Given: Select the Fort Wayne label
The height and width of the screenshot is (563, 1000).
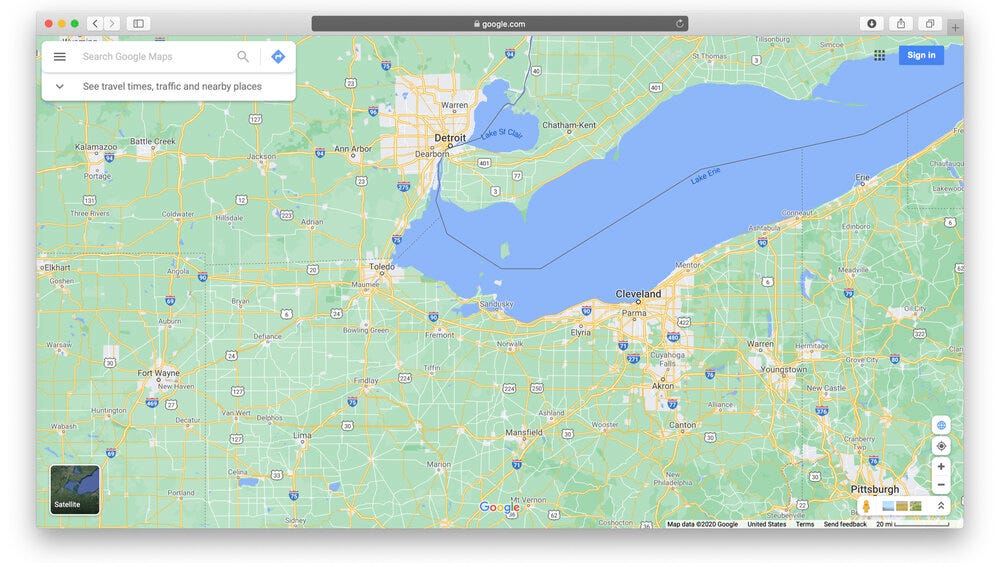Looking at the screenshot, I should coord(158,373).
